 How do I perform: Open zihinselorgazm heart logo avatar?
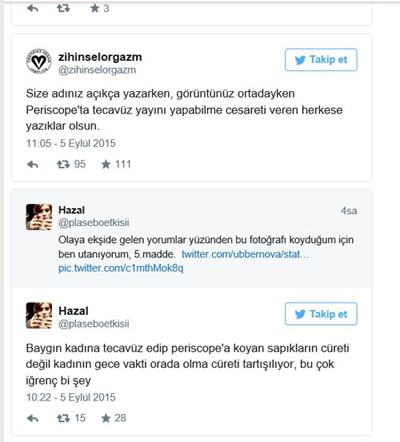pos(39,61)
